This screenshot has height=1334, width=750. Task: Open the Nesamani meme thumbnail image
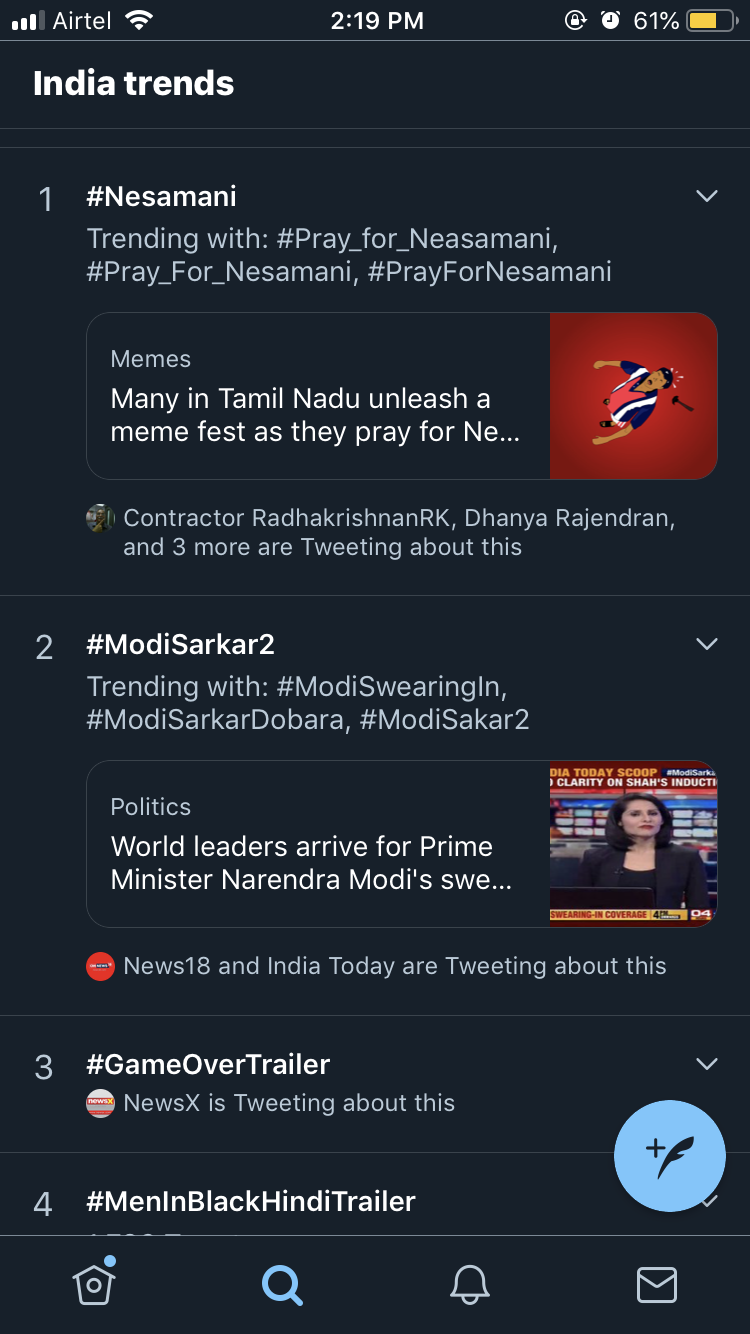(634, 396)
